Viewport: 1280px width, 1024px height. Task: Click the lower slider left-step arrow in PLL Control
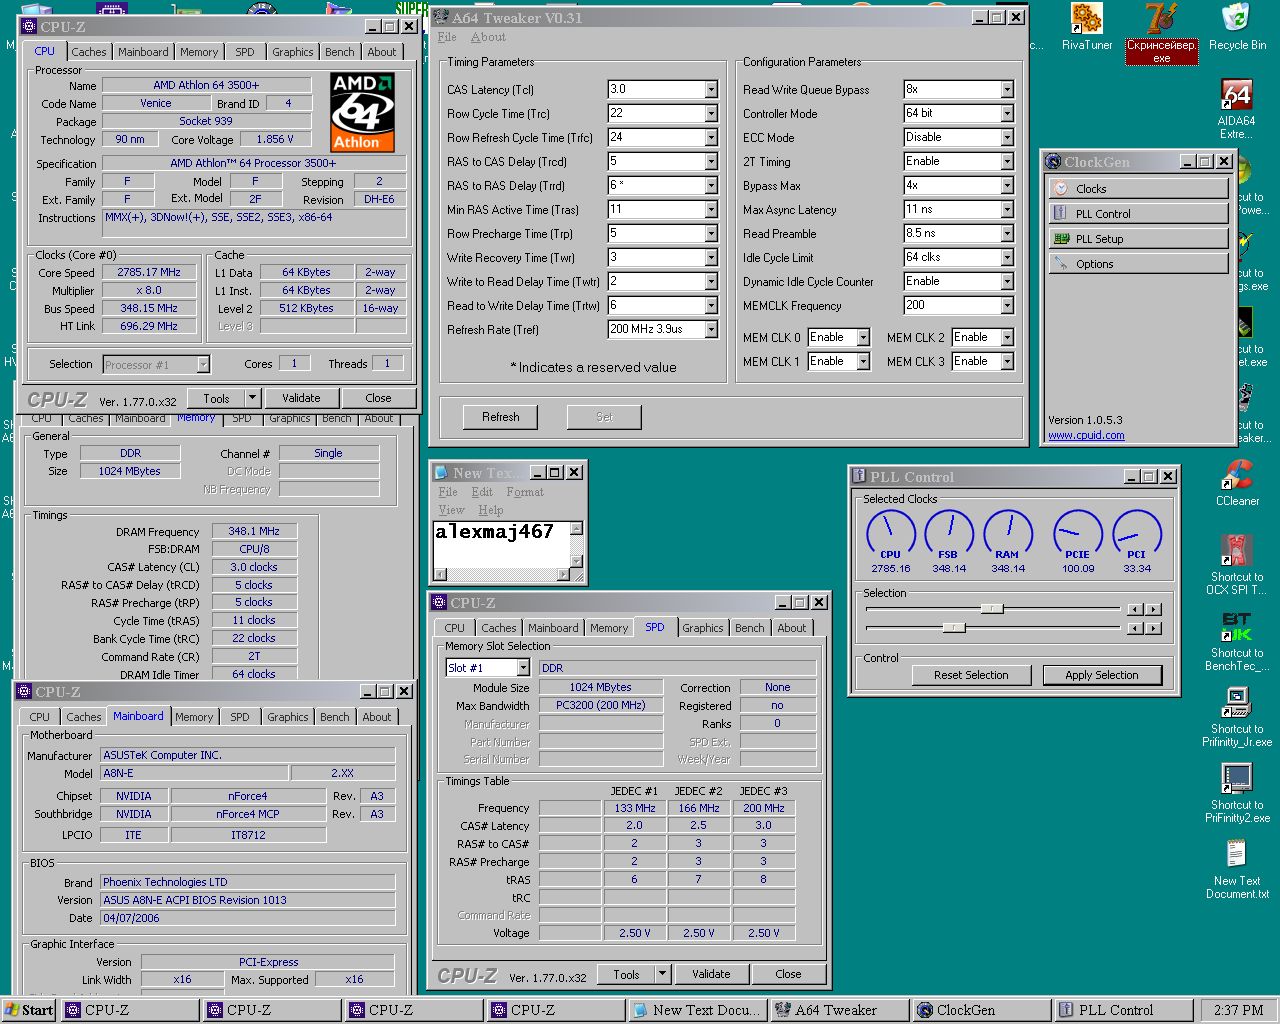tap(1134, 628)
